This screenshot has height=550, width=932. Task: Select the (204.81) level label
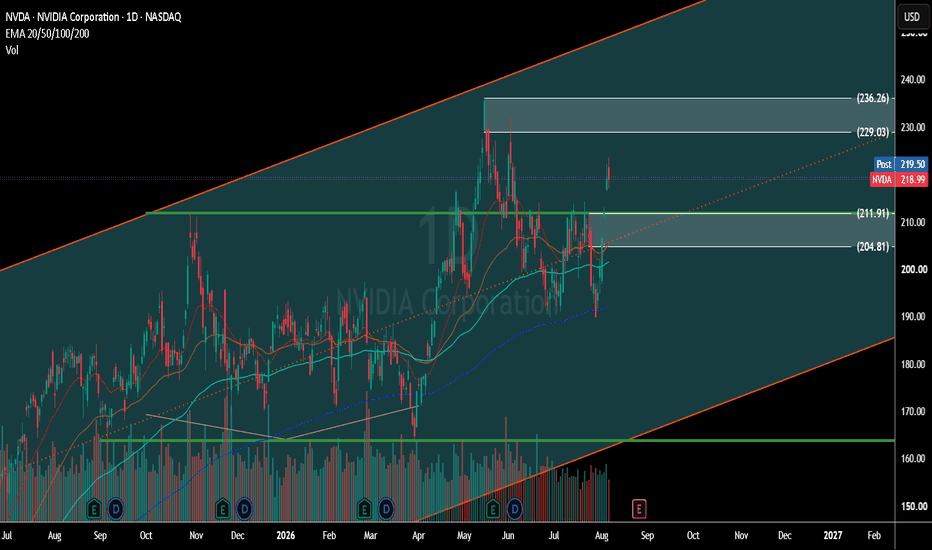[873, 246]
